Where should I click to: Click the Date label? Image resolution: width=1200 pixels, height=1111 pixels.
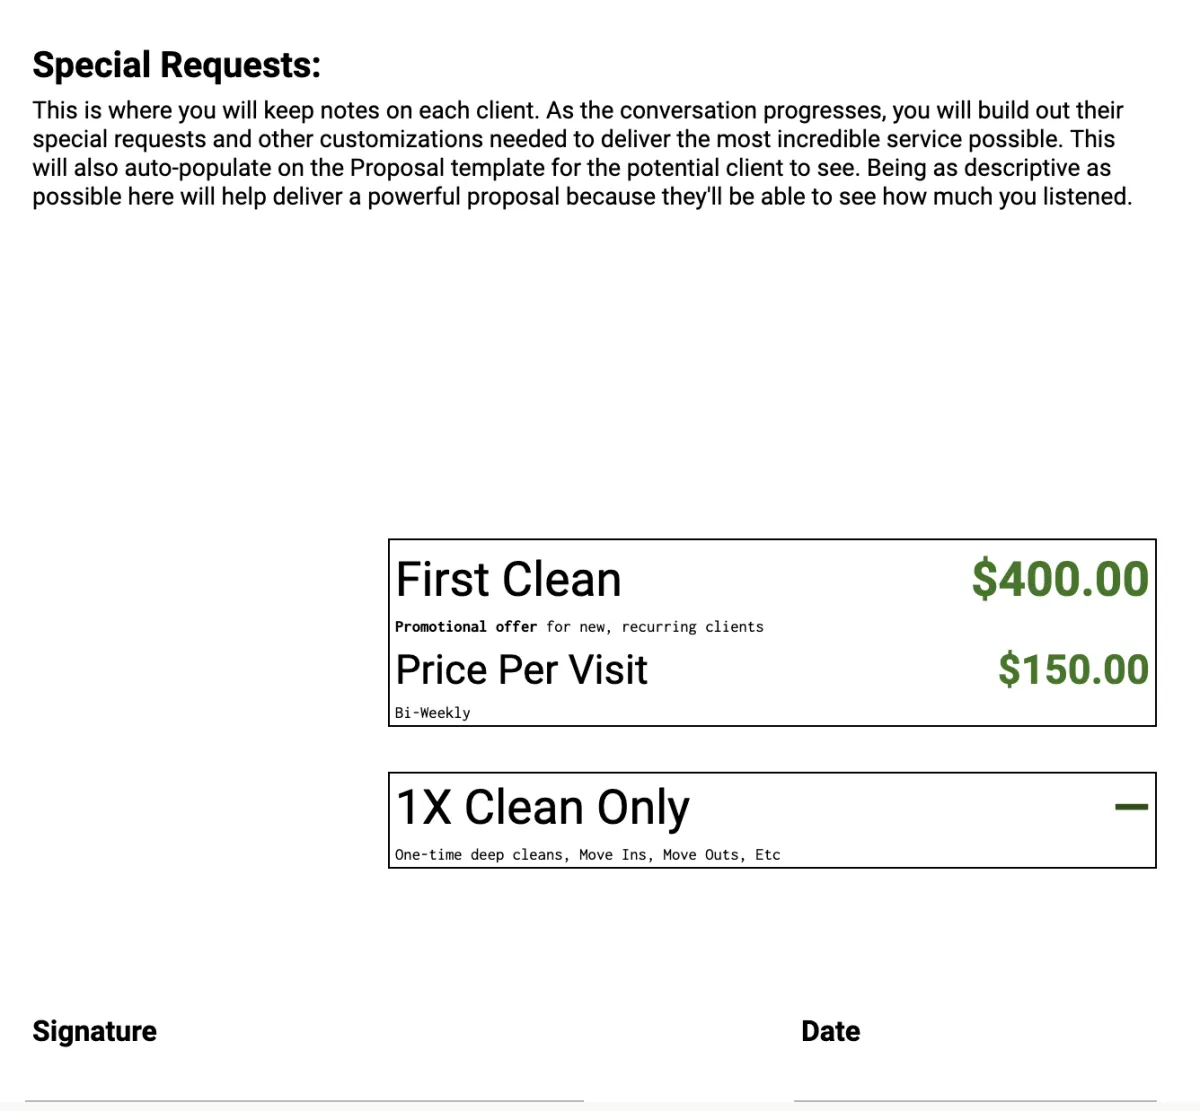pos(830,1031)
